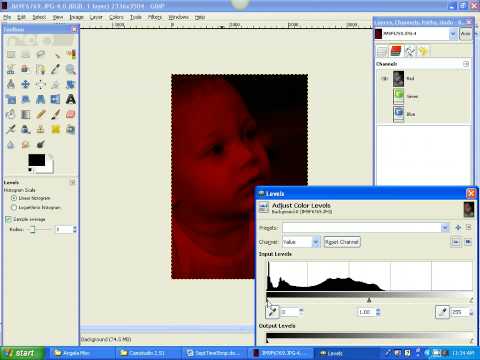The width and height of the screenshot is (480, 360).
Task: Select the Ink tool
Action: pyautogui.click(x=26, y=129)
